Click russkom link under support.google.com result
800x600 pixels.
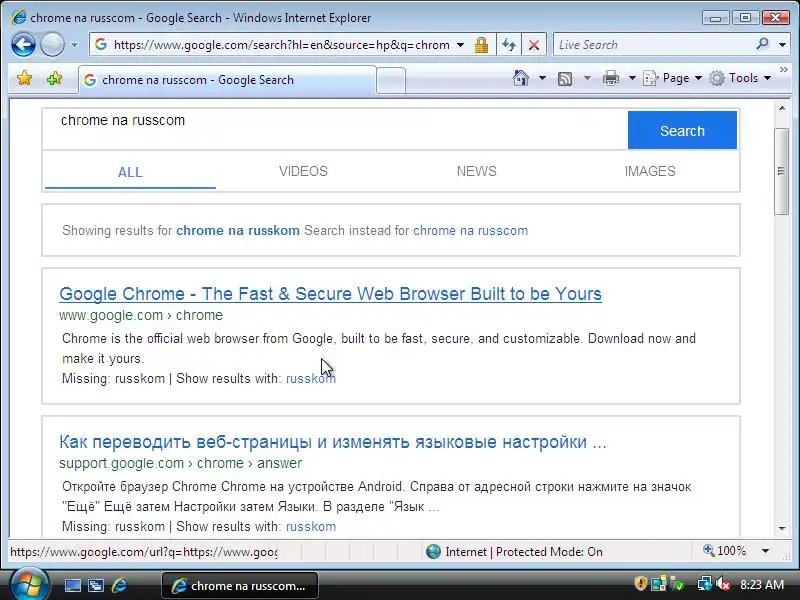click(311, 527)
